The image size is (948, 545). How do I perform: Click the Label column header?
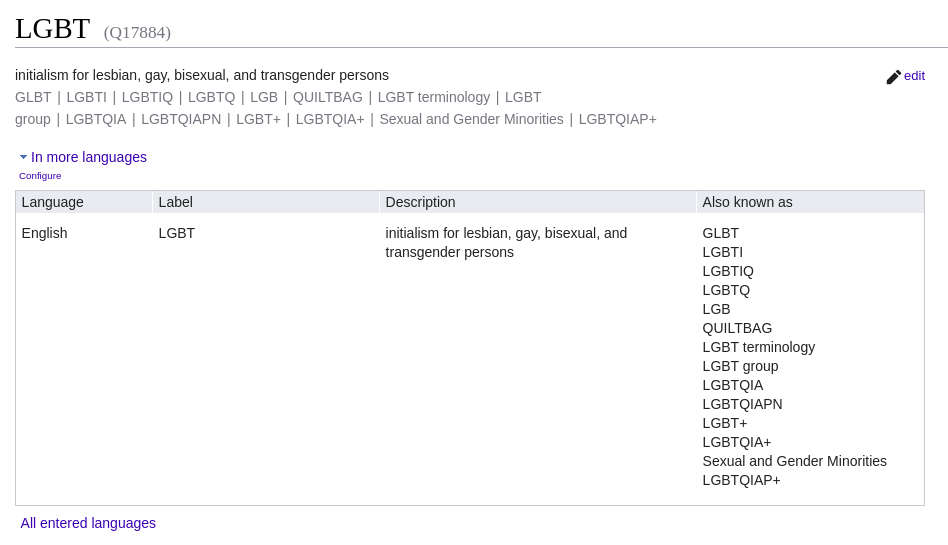click(176, 202)
